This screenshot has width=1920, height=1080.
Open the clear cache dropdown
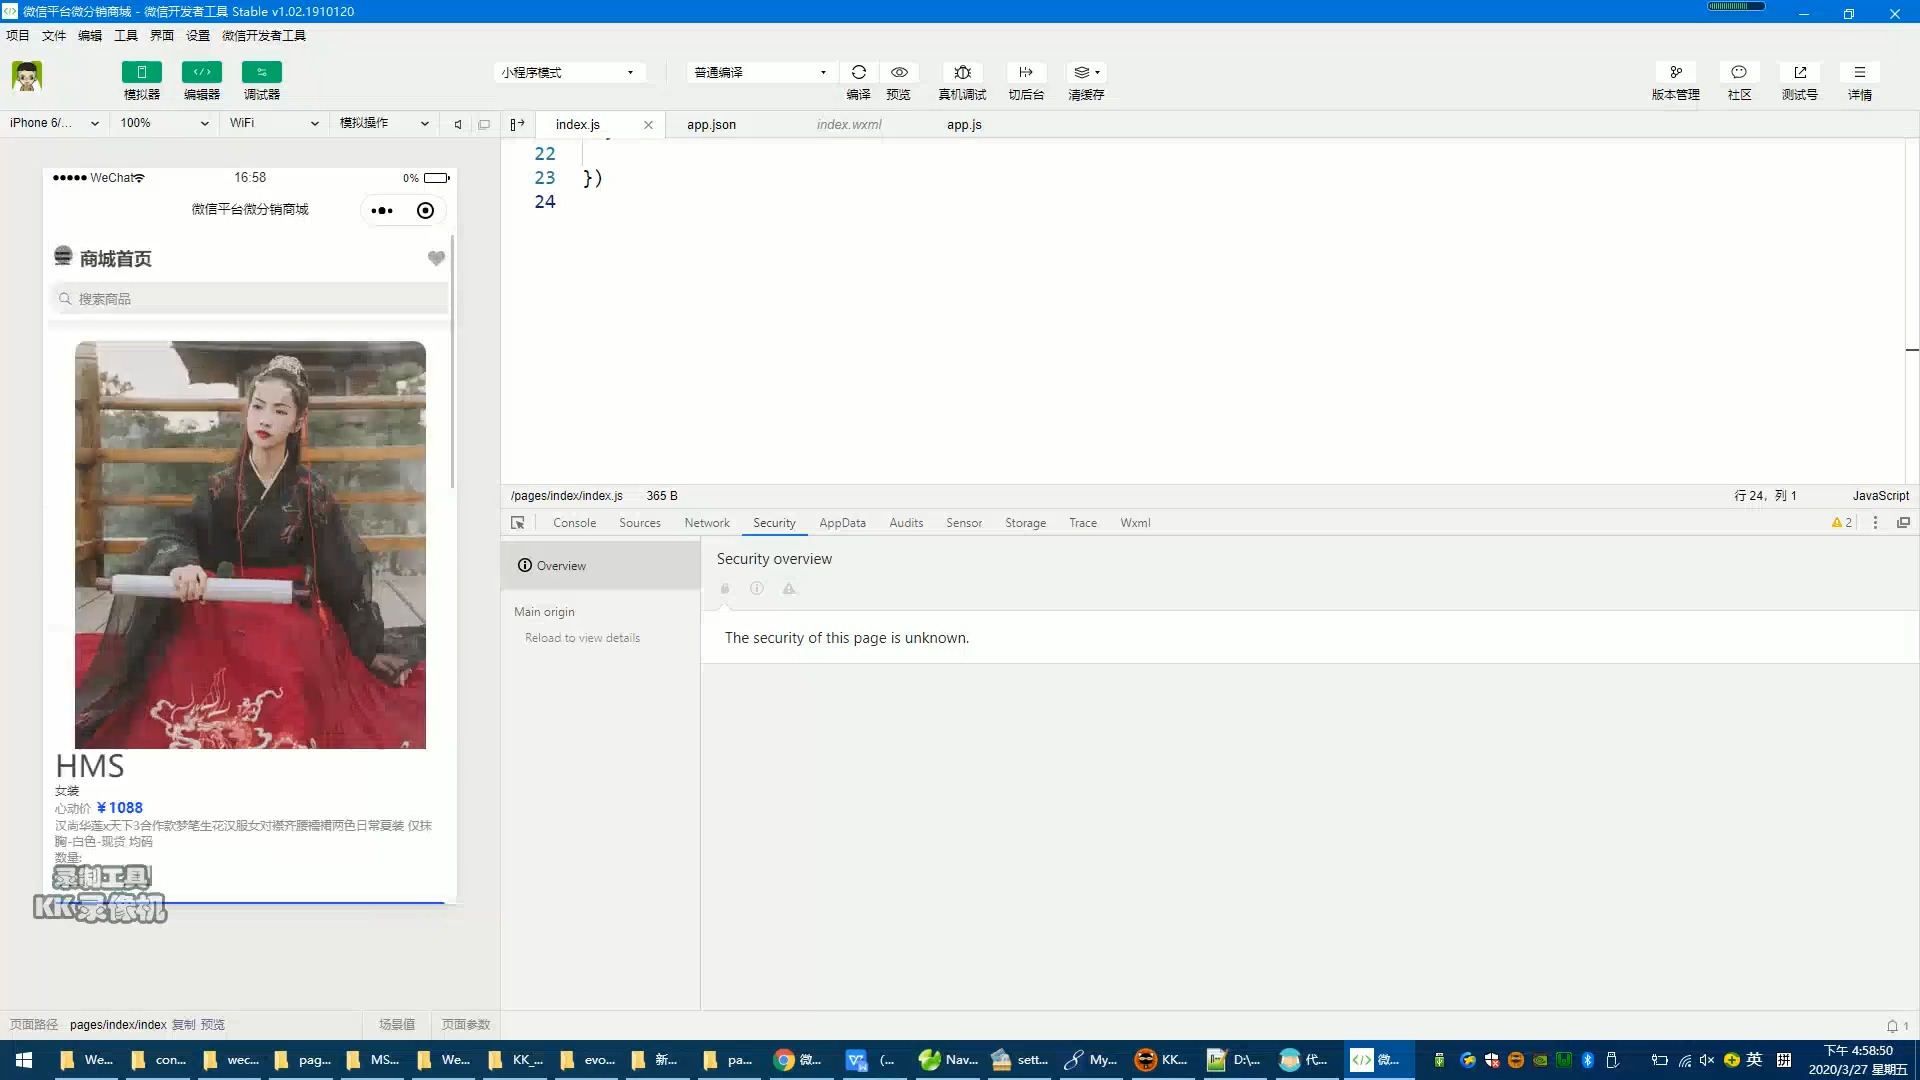tap(1086, 72)
